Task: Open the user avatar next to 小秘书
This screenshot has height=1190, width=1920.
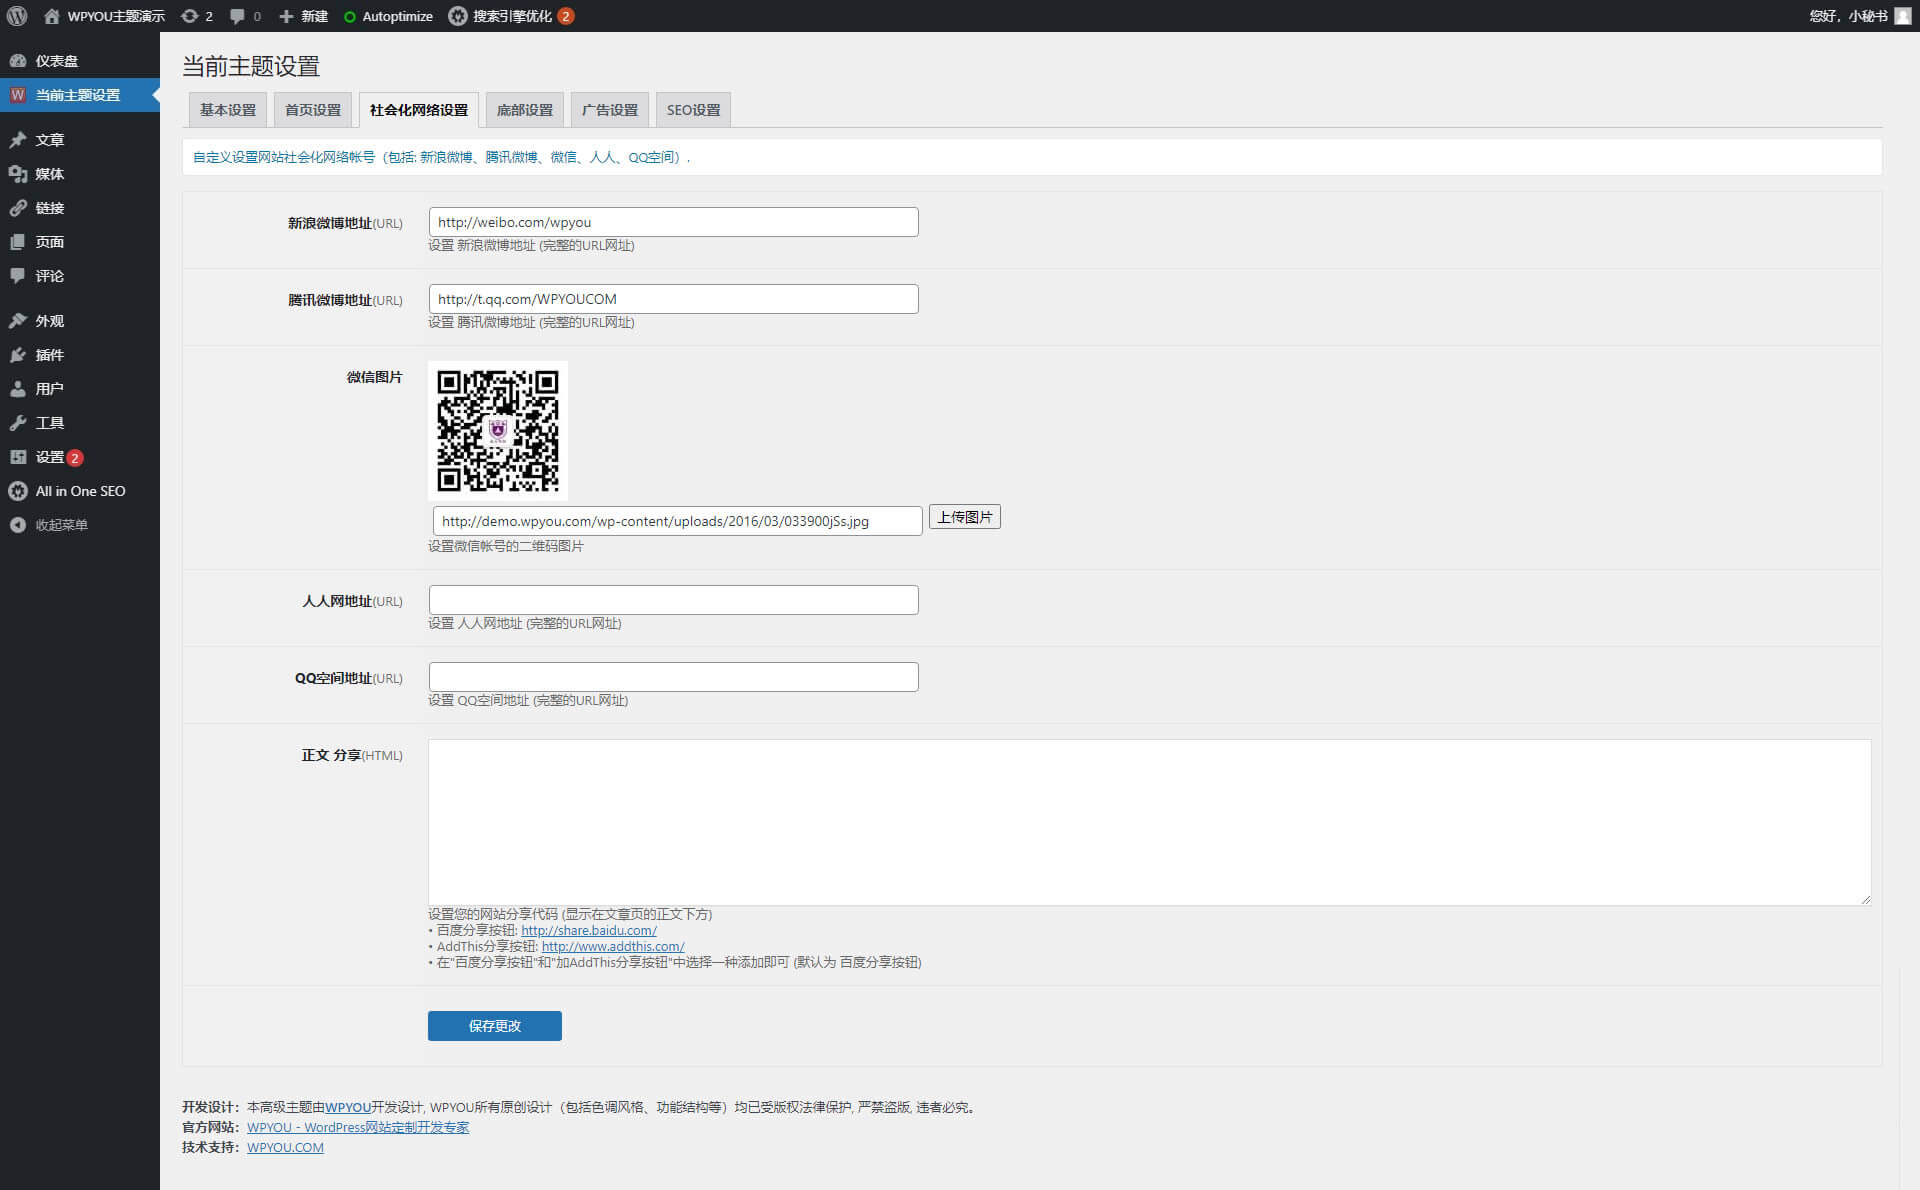Action: 1902,16
